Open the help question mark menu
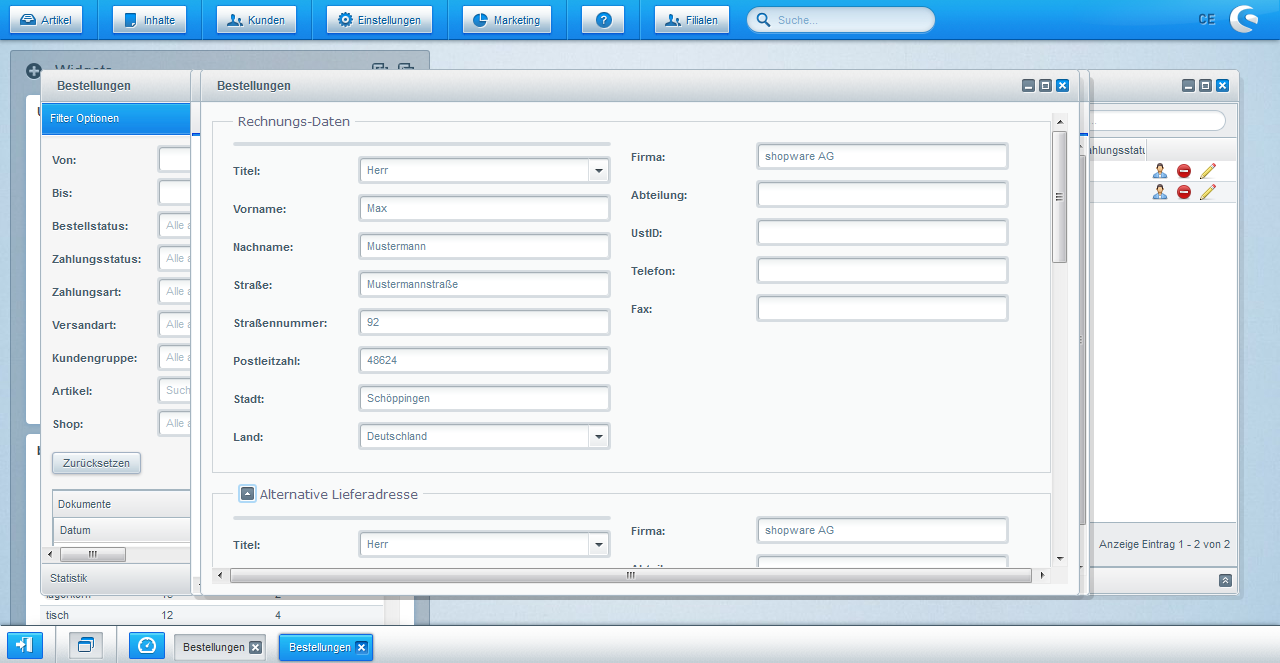This screenshot has width=1280, height=663. (603, 20)
